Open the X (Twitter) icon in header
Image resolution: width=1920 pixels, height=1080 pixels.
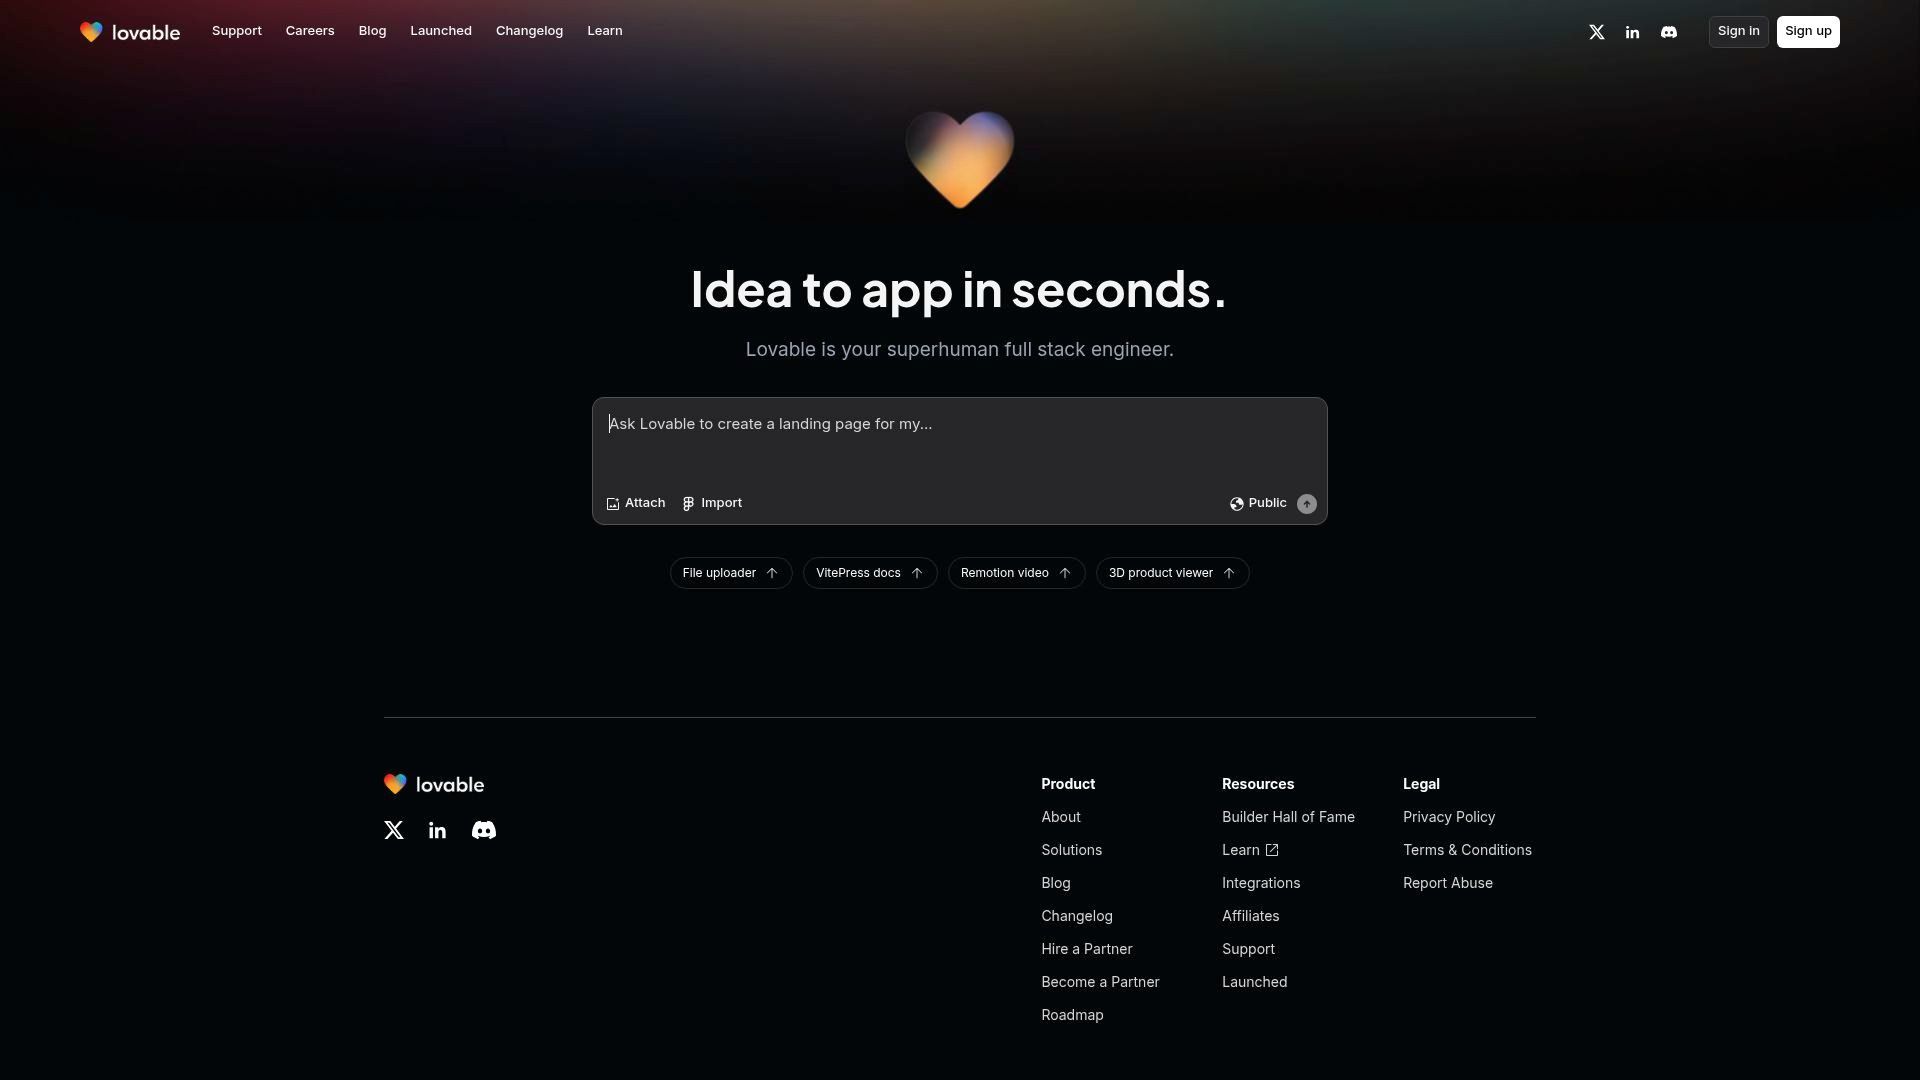(x=1597, y=32)
